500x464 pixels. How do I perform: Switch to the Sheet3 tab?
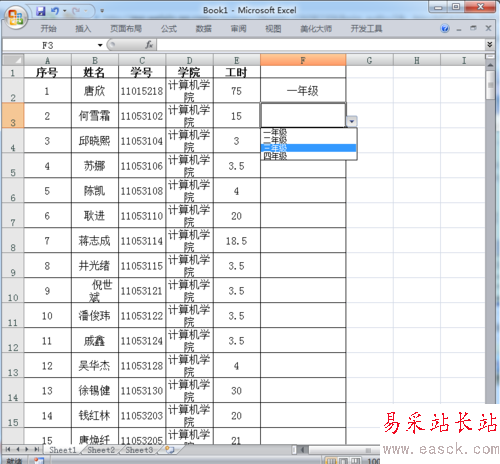(139, 450)
